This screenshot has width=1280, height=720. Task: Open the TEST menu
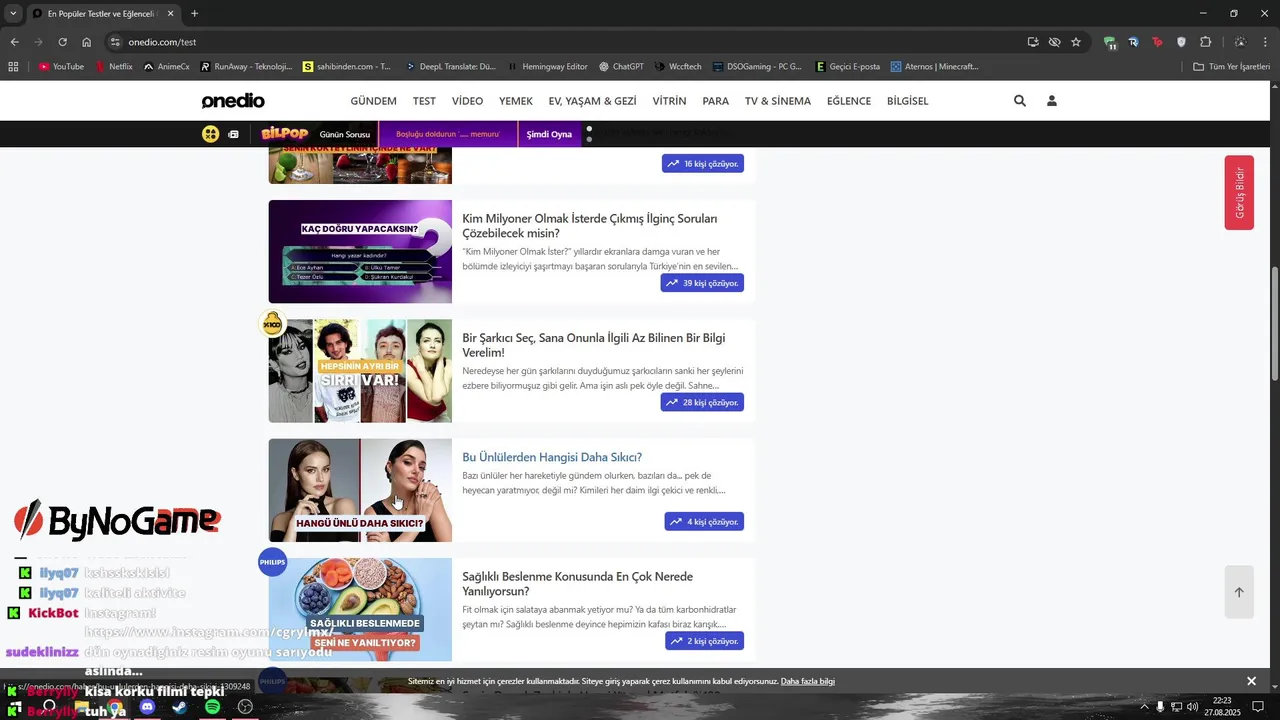[x=424, y=101]
